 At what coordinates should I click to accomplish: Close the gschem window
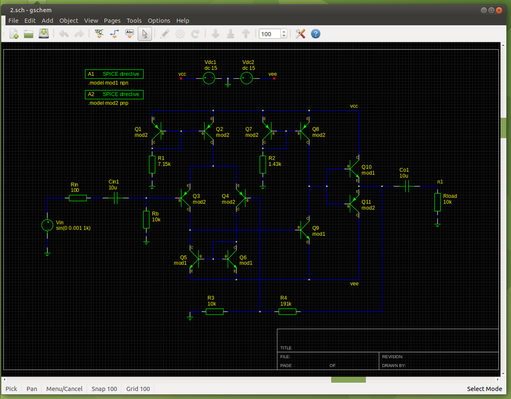point(499,10)
